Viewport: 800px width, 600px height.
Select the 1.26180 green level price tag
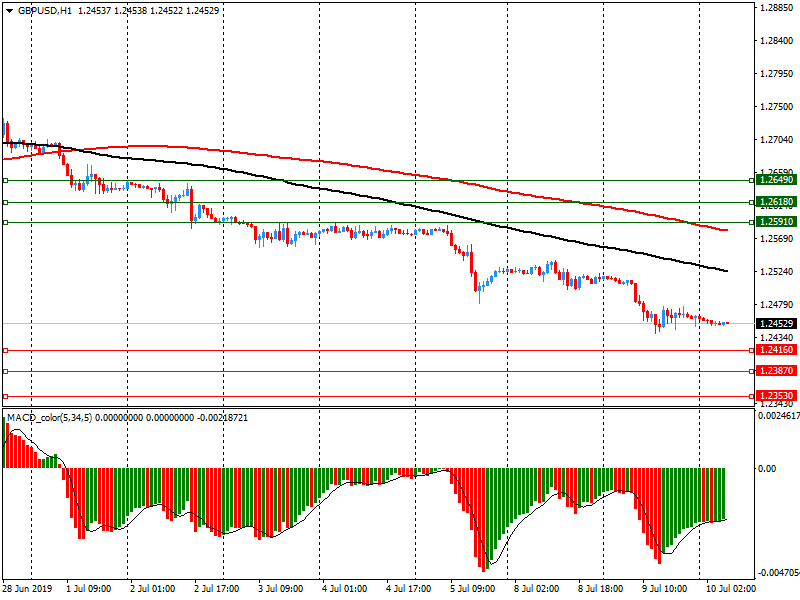776,202
